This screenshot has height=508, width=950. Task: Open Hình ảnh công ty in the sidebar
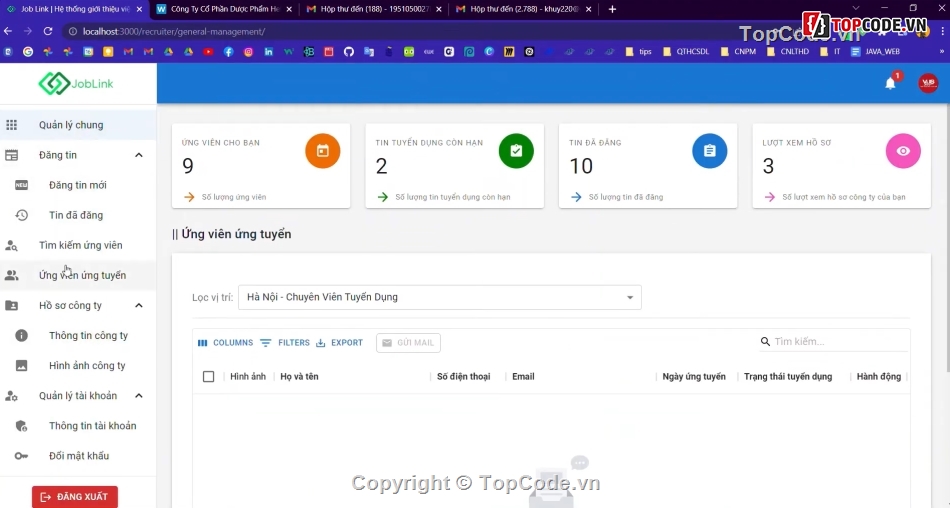(x=78, y=366)
